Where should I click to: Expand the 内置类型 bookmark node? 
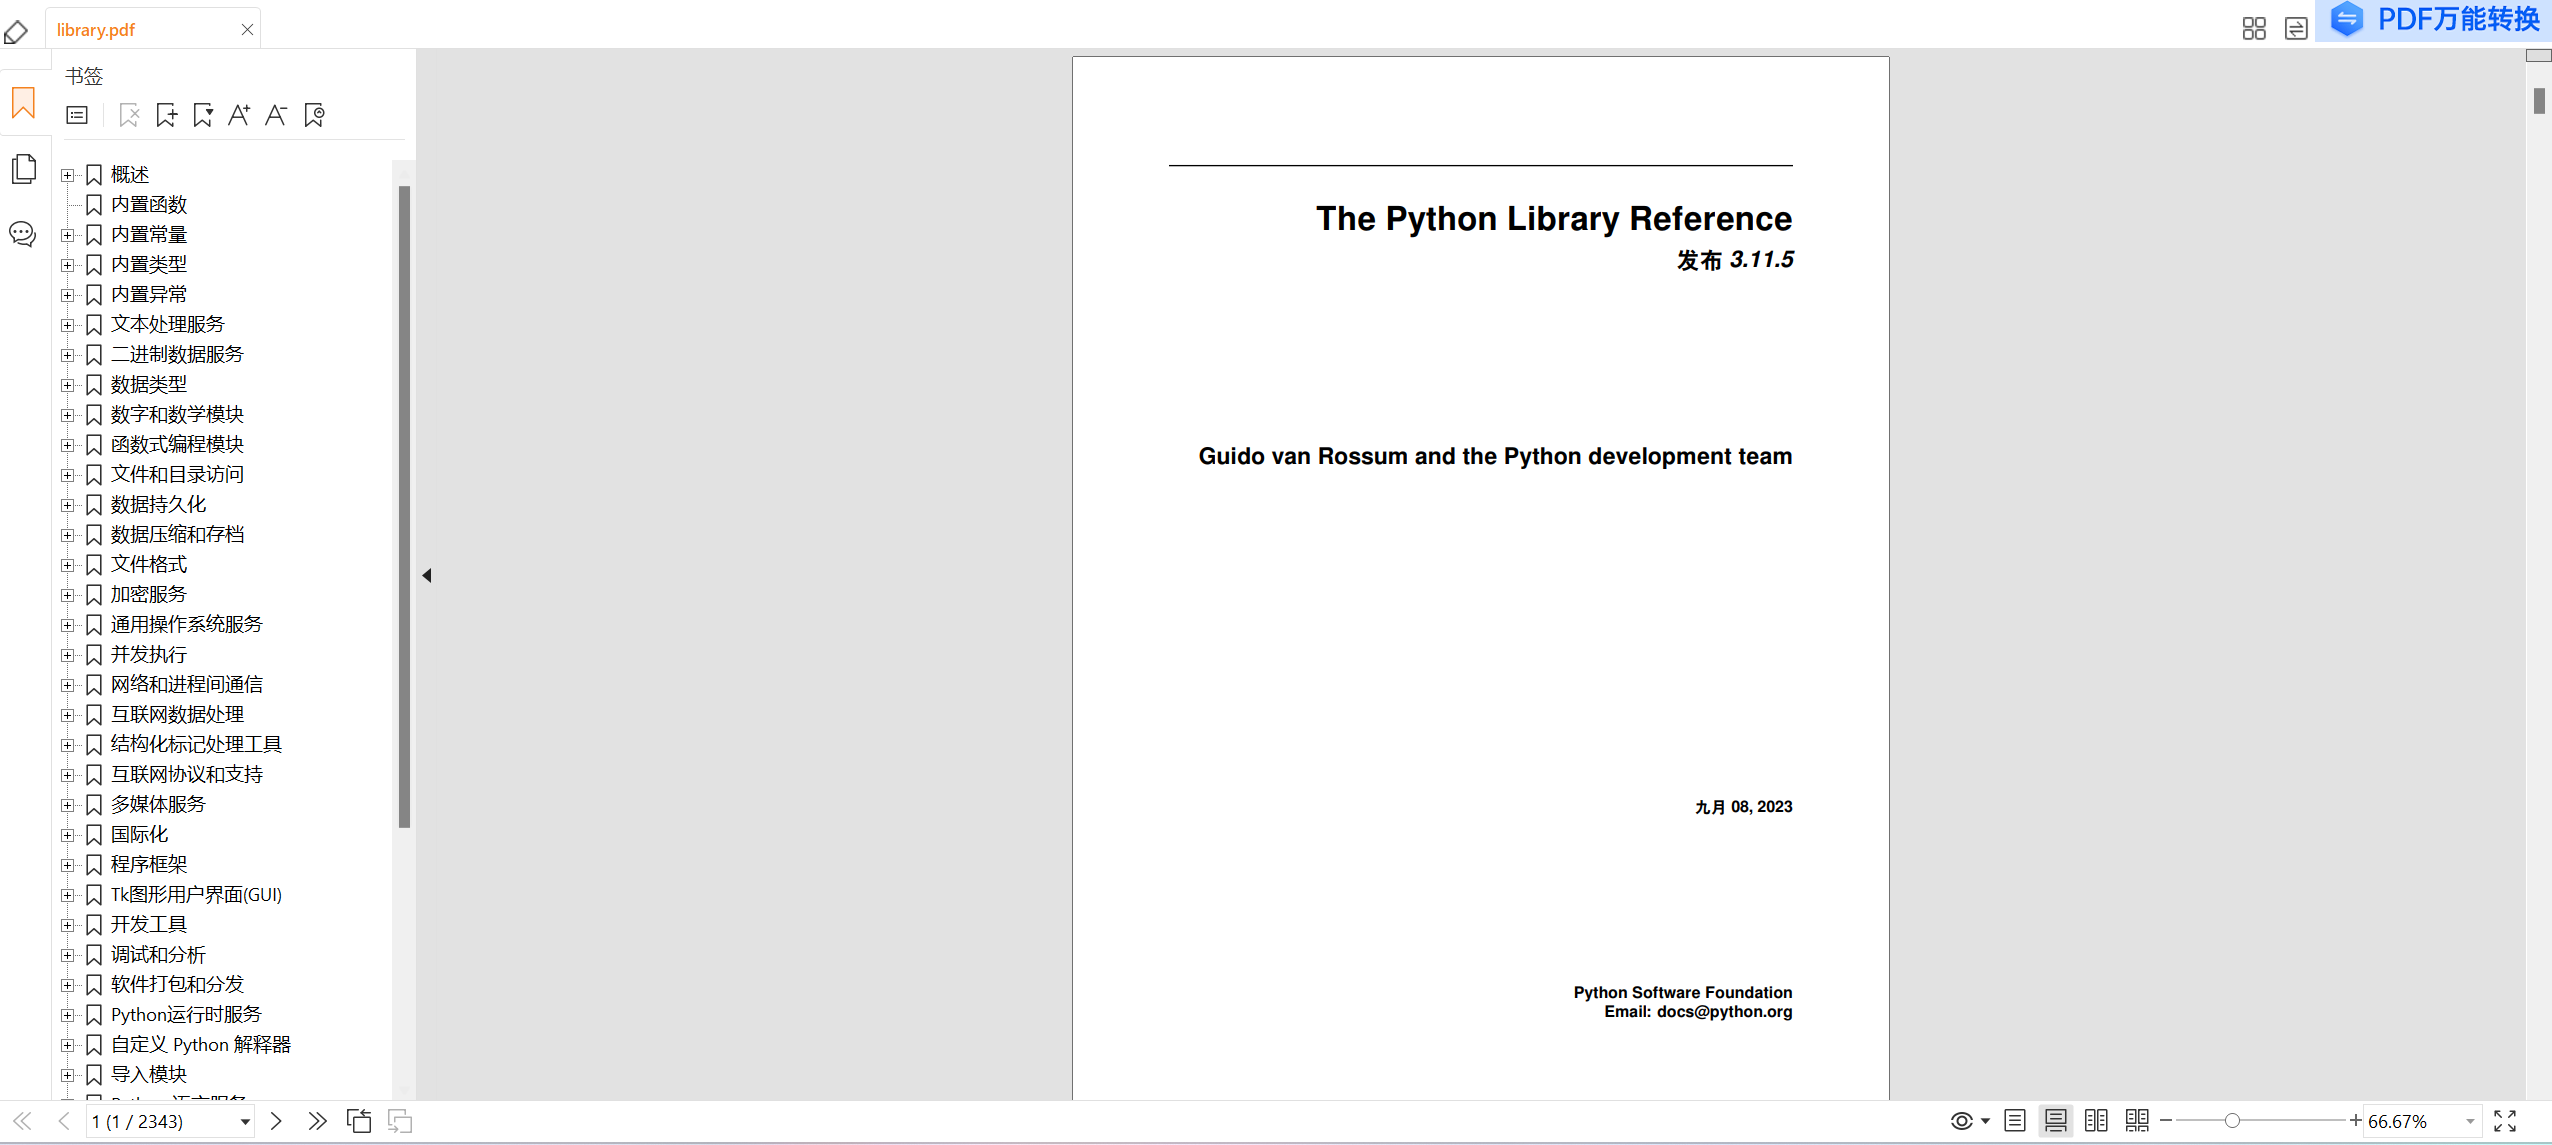point(67,265)
